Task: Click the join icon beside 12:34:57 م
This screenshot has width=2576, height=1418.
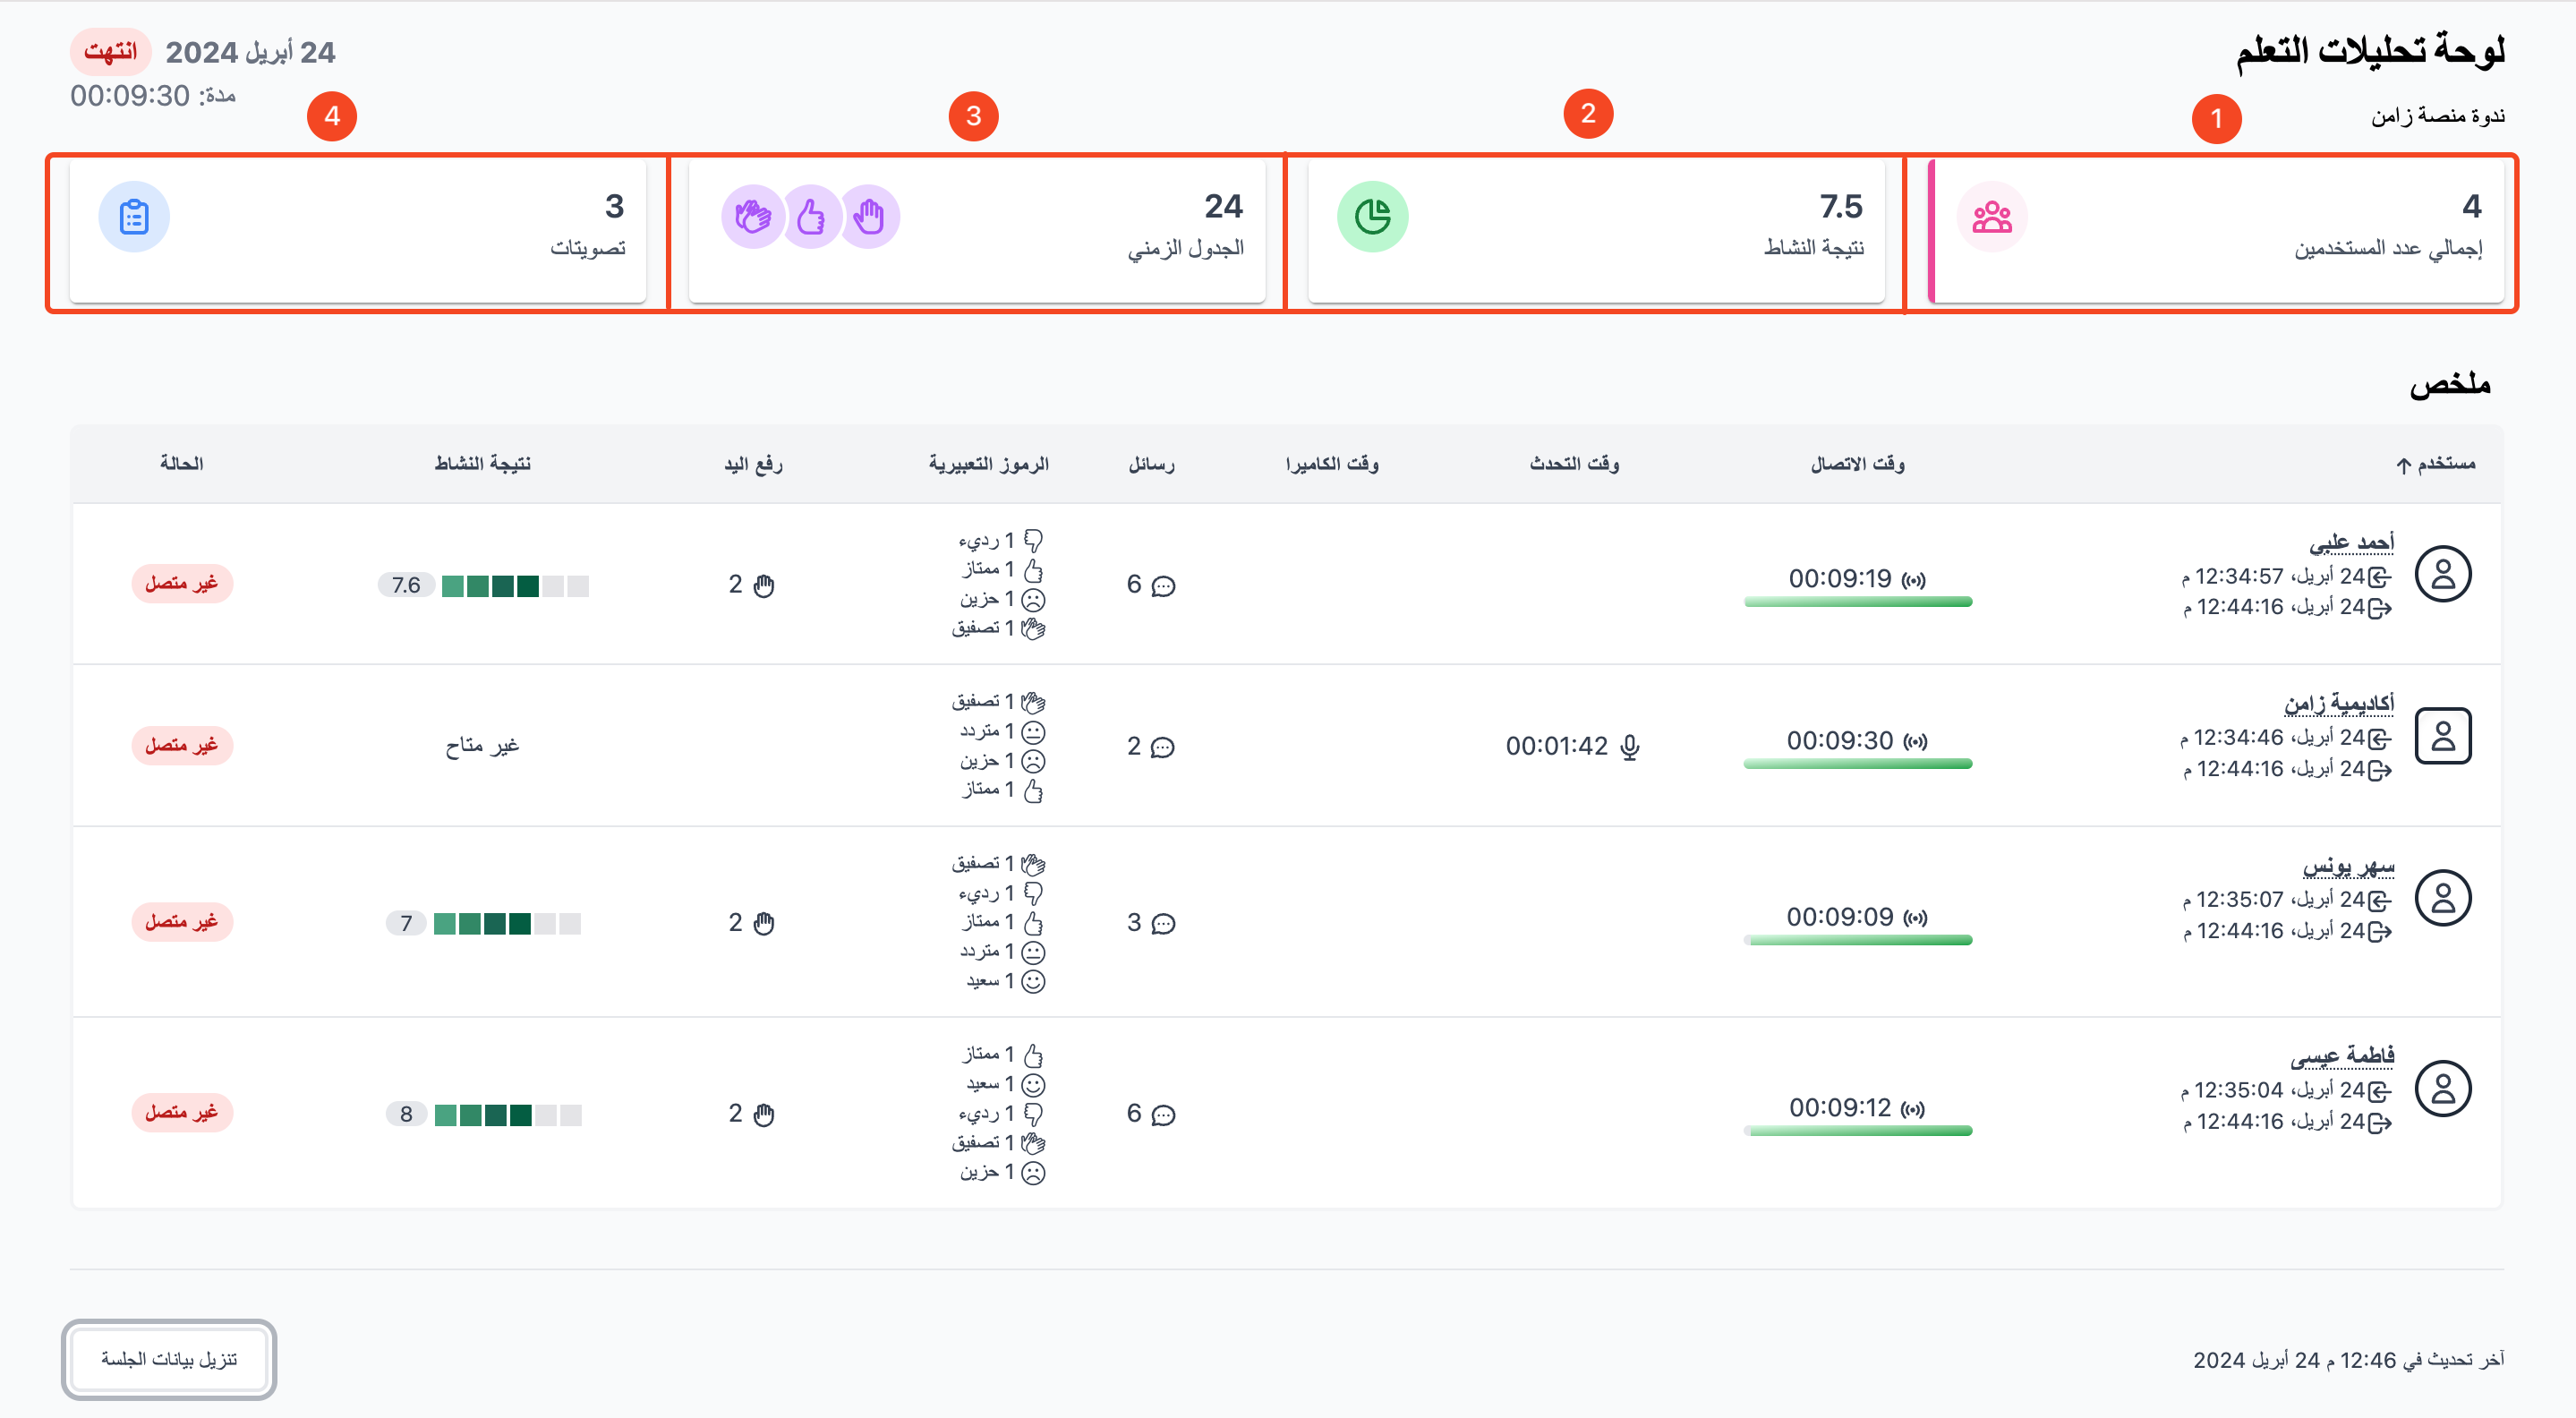Action: [x=2380, y=577]
